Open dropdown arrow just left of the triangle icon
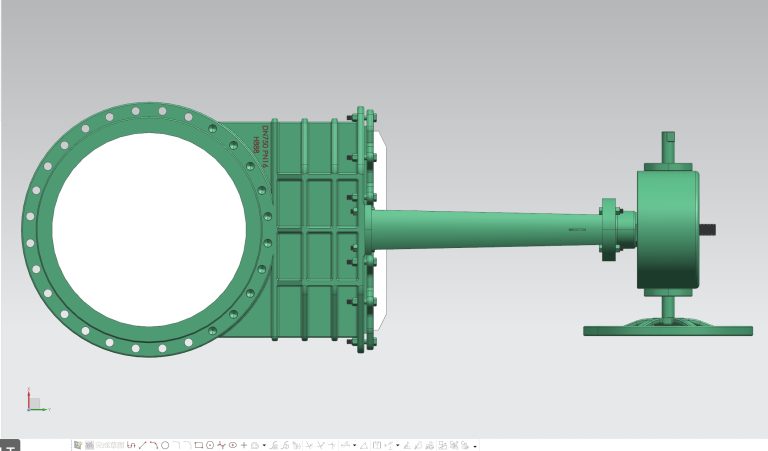The height and width of the screenshot is (451, 768). coord(355,446)
